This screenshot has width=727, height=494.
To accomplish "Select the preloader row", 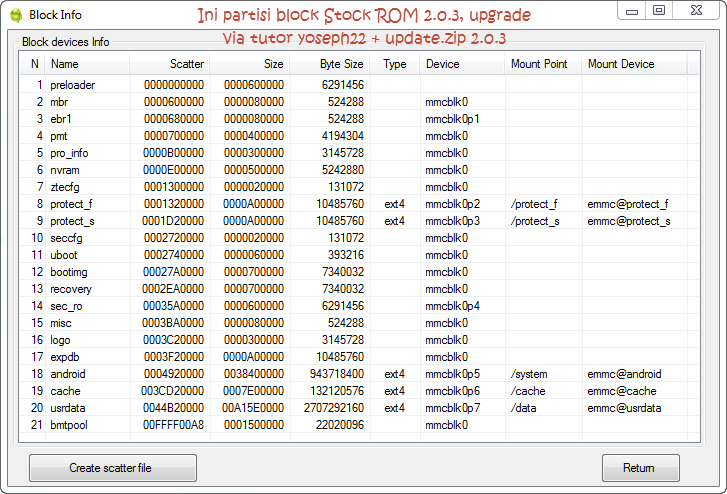I will [360, 85].
